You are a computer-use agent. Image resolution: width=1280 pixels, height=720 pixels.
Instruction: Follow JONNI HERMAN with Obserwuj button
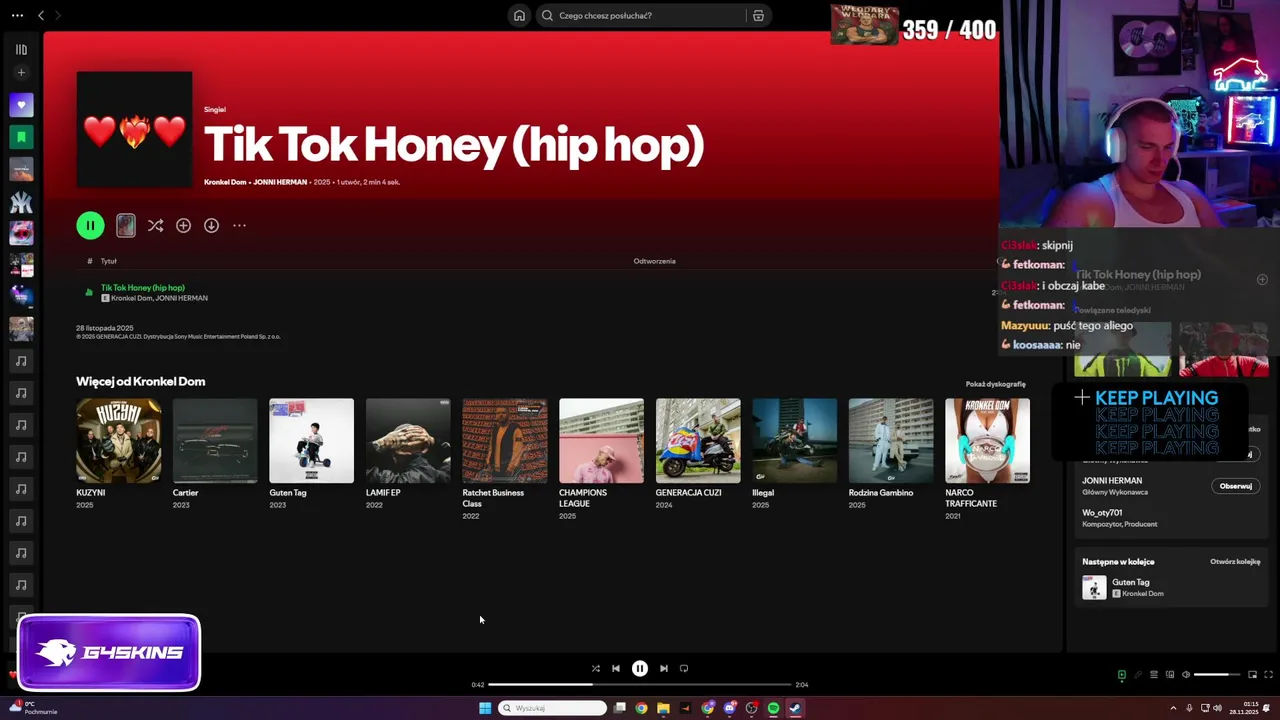pos(1235,486)
